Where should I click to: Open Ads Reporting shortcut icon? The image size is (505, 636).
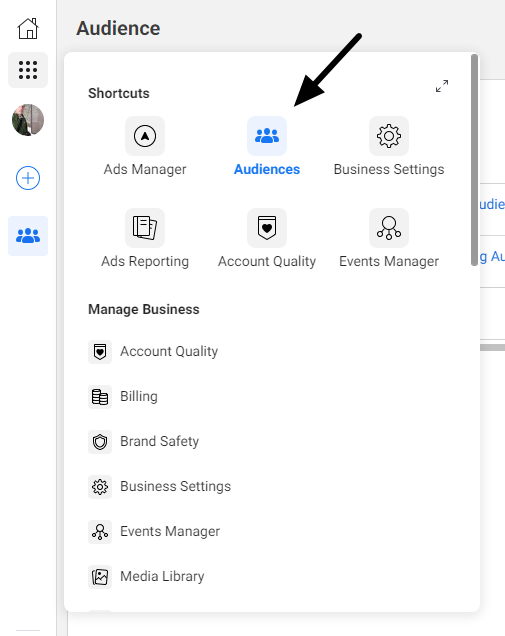coord(145,228)
